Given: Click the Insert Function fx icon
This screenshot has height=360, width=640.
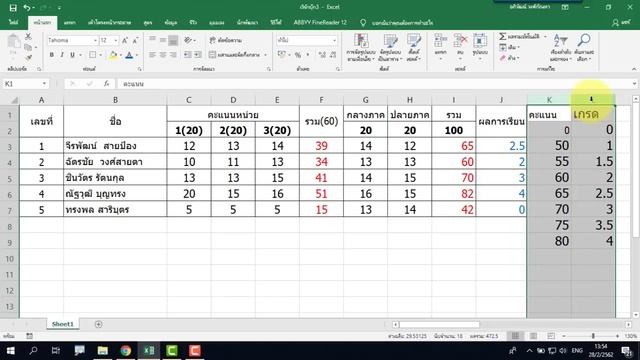Looking at the screenshot, I should tap(106, 84).
